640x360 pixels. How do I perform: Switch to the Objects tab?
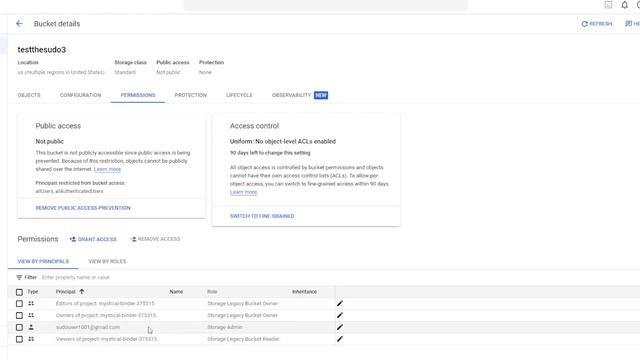[x=29, y=95]
